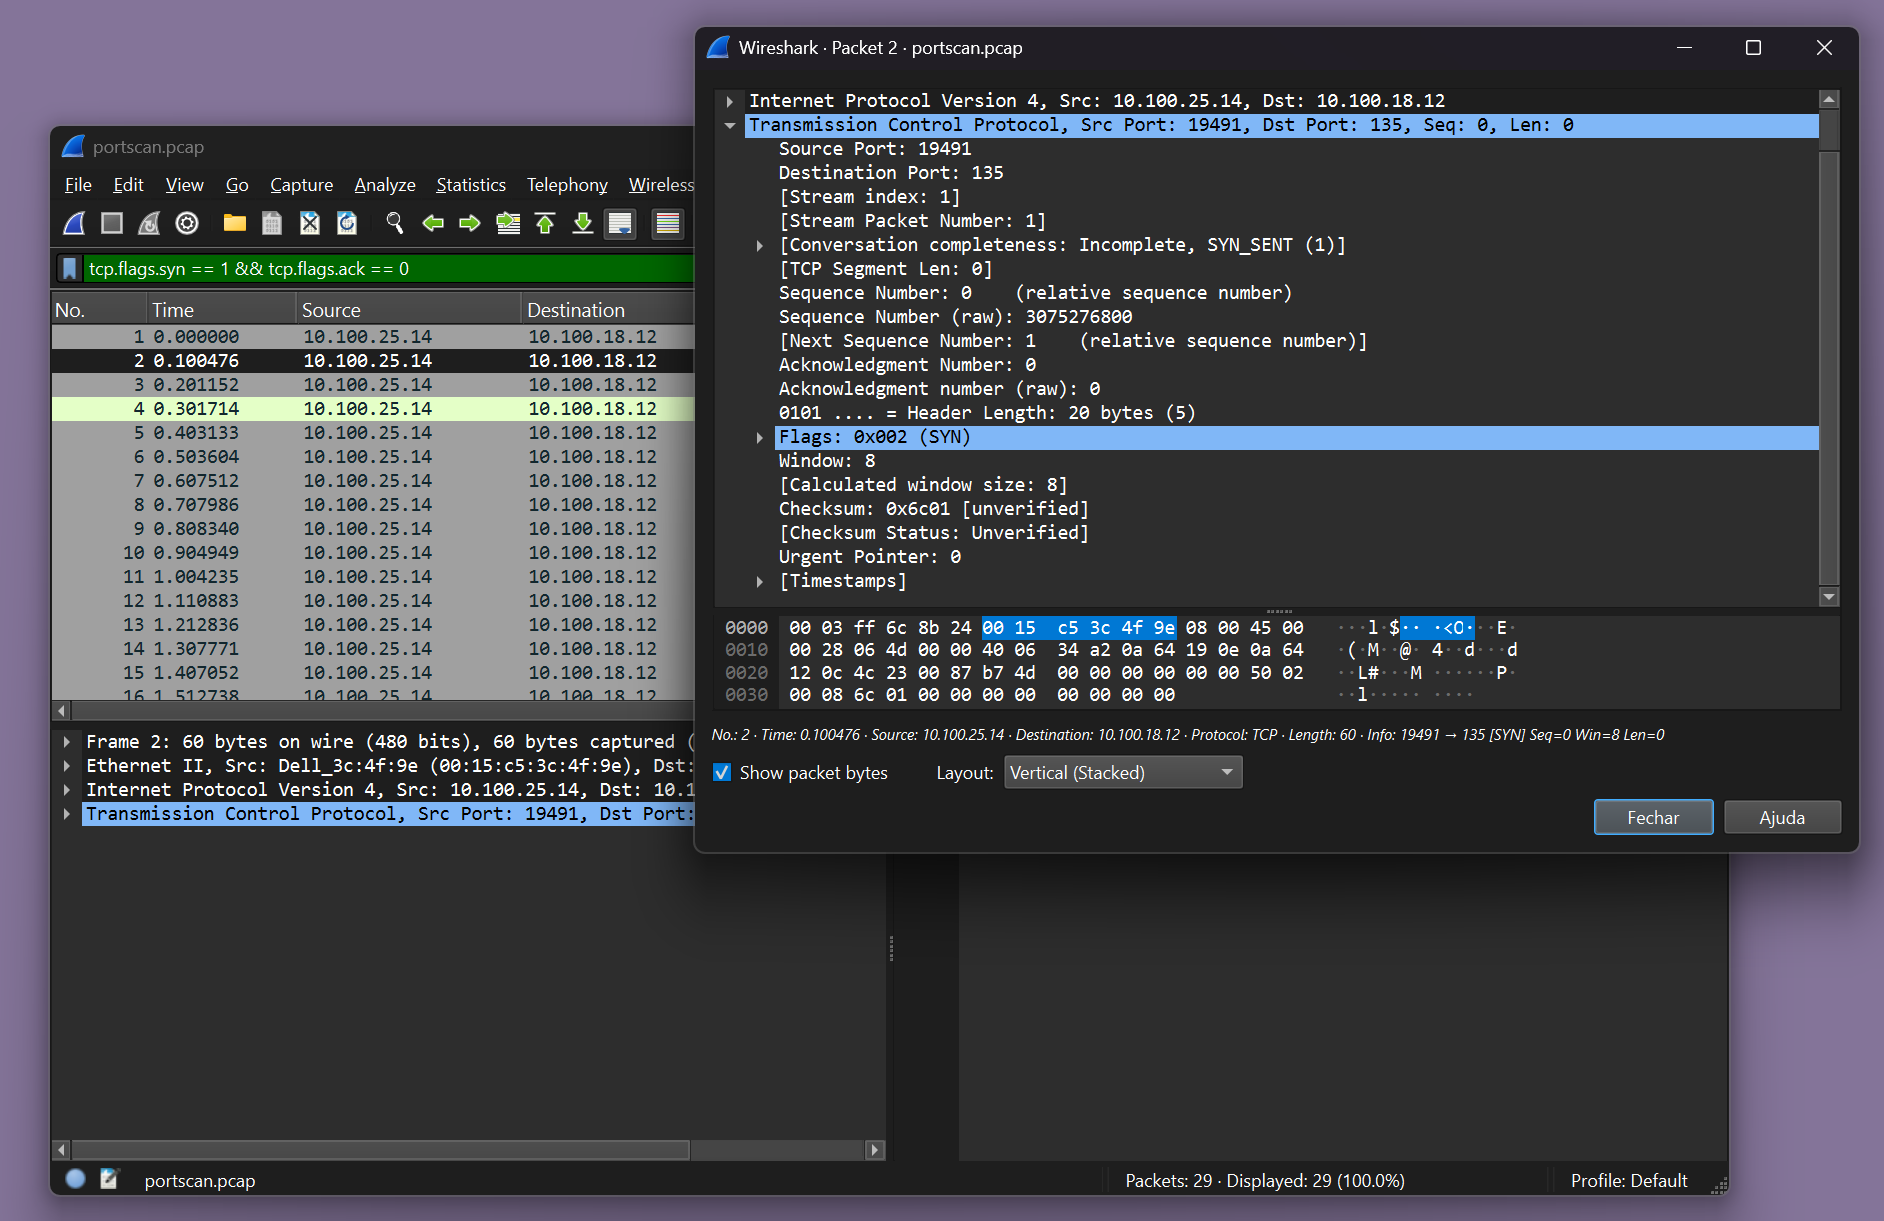The height and width of the screenshot is (1221, 1884).
Task: Select packet 10 at time 0.904949
Action: [x=373, y=553]
